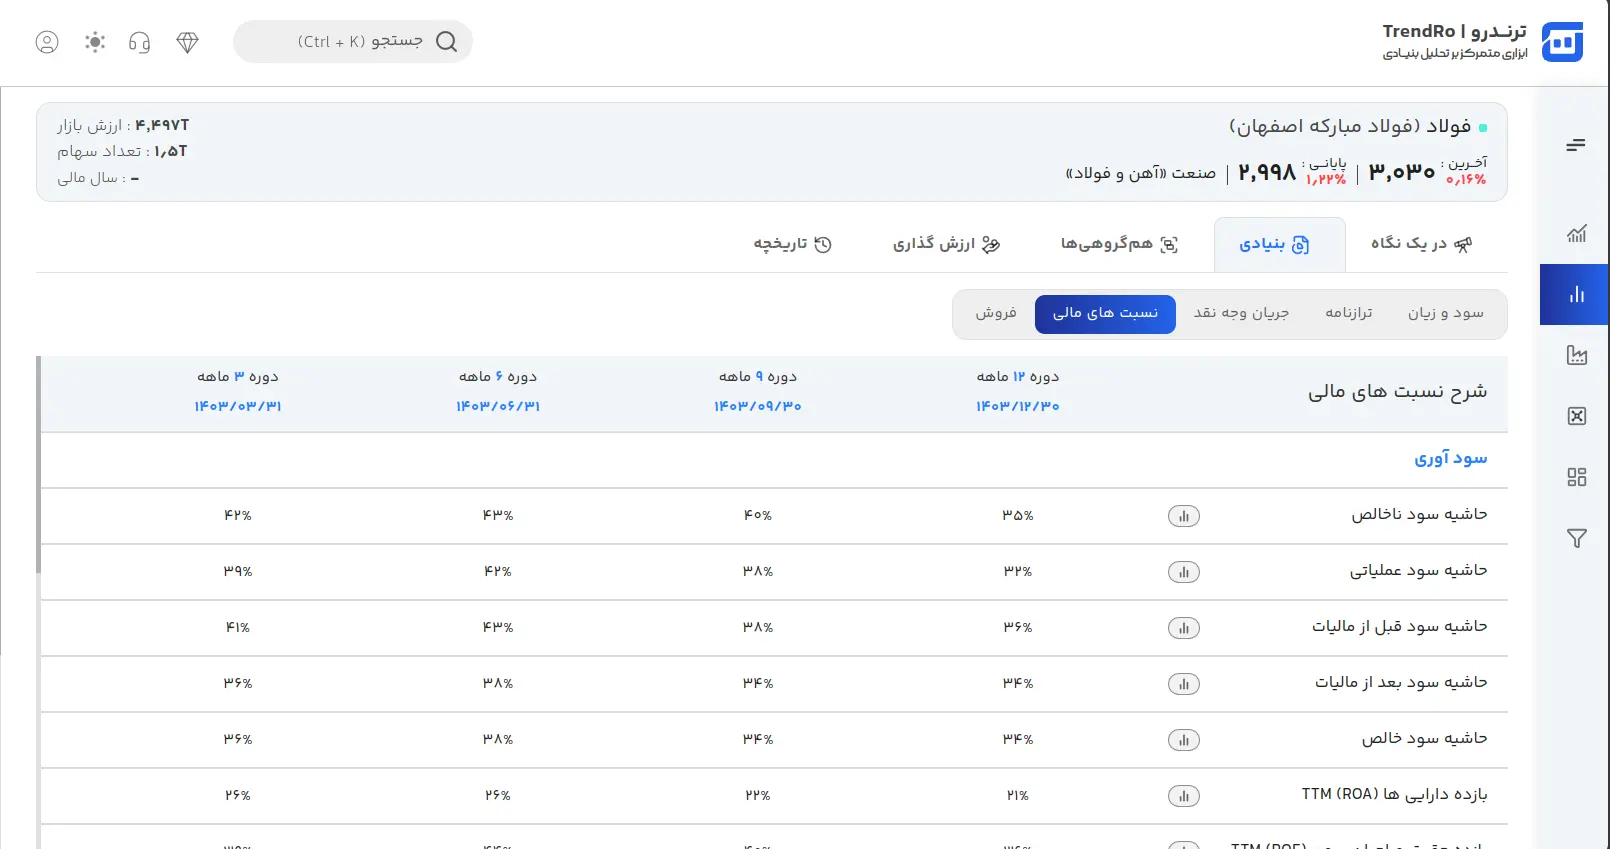Image resolution: width=1610 pixels, height=849 pixels.
Task: Select the سود و زیان sub-tab
Action: (1445, 313)
